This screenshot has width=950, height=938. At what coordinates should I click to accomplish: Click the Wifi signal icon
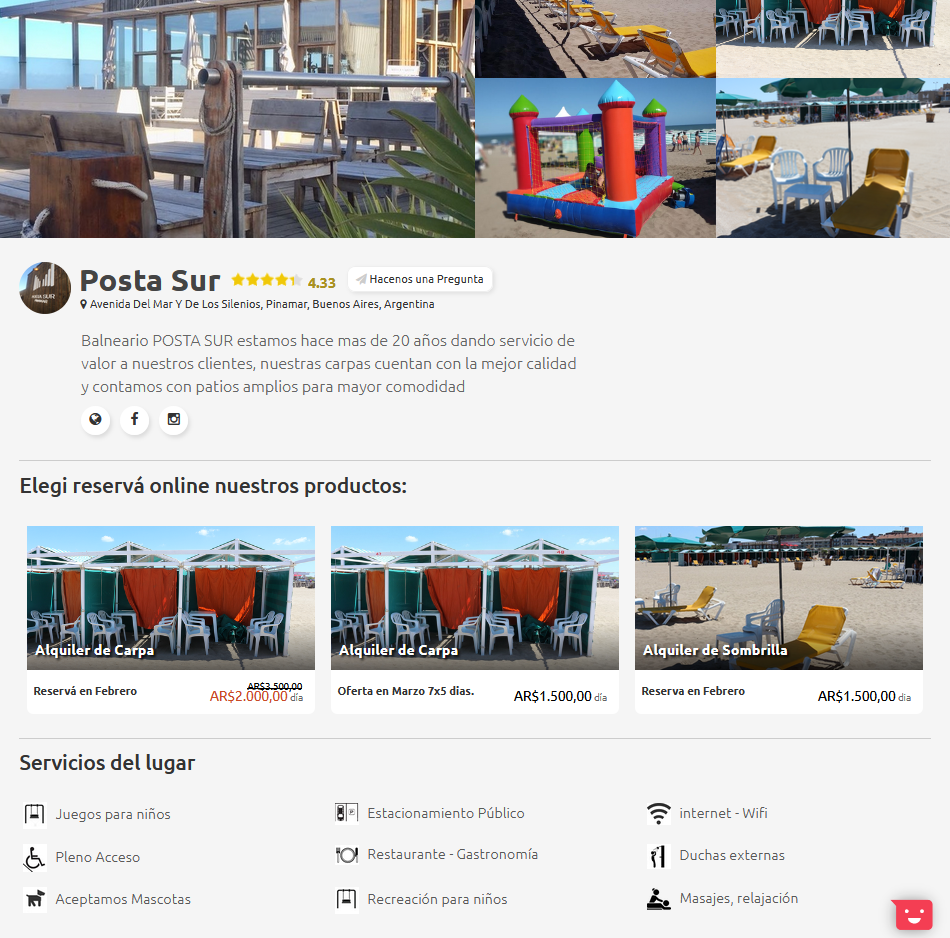659,813
